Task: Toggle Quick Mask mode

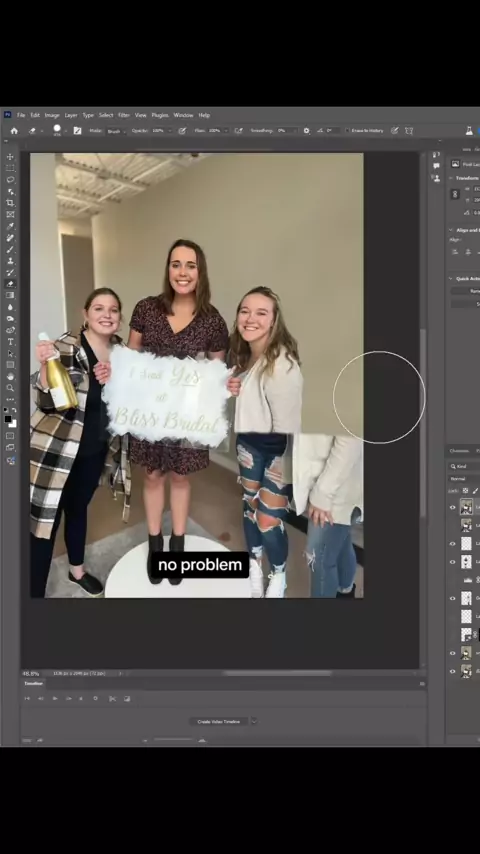Action: pos(10,436)
